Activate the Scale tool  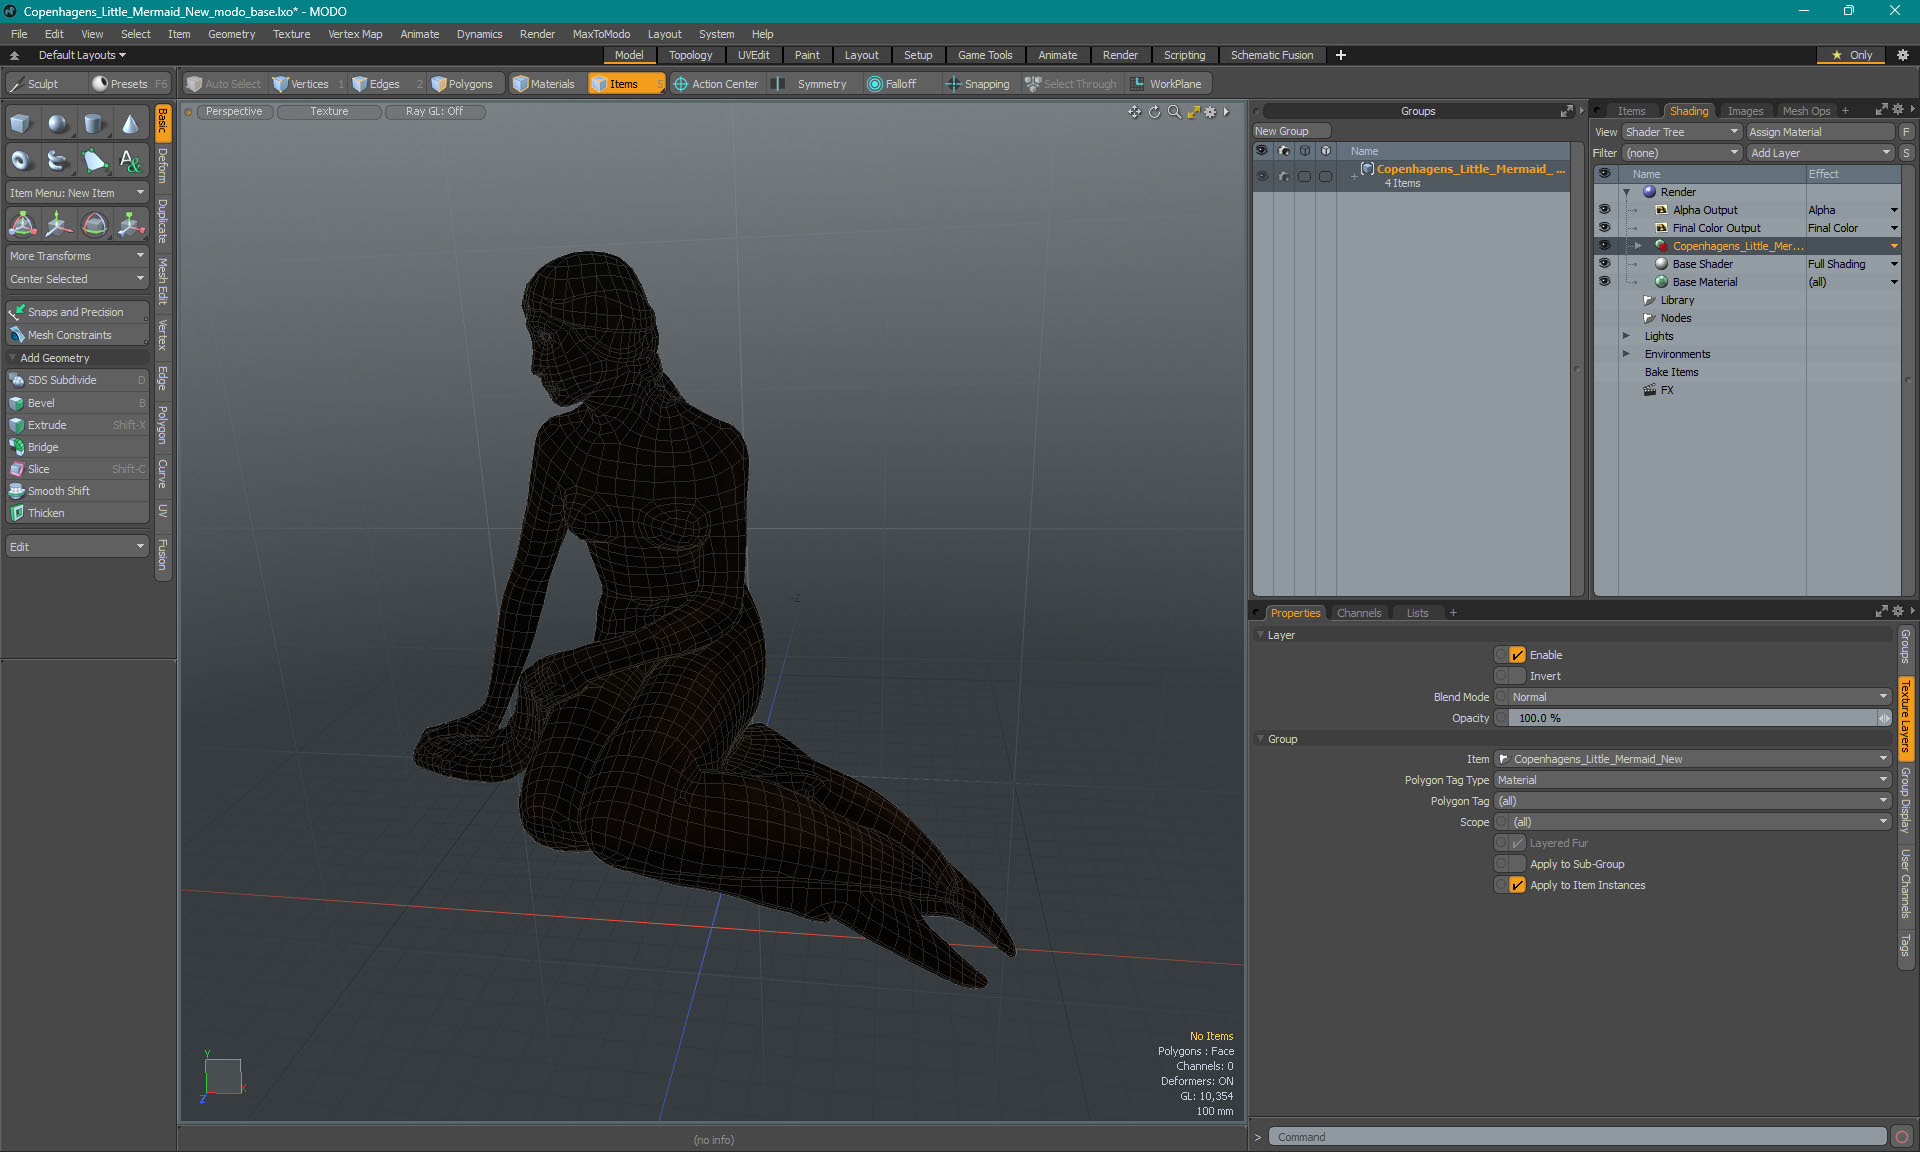130,224
